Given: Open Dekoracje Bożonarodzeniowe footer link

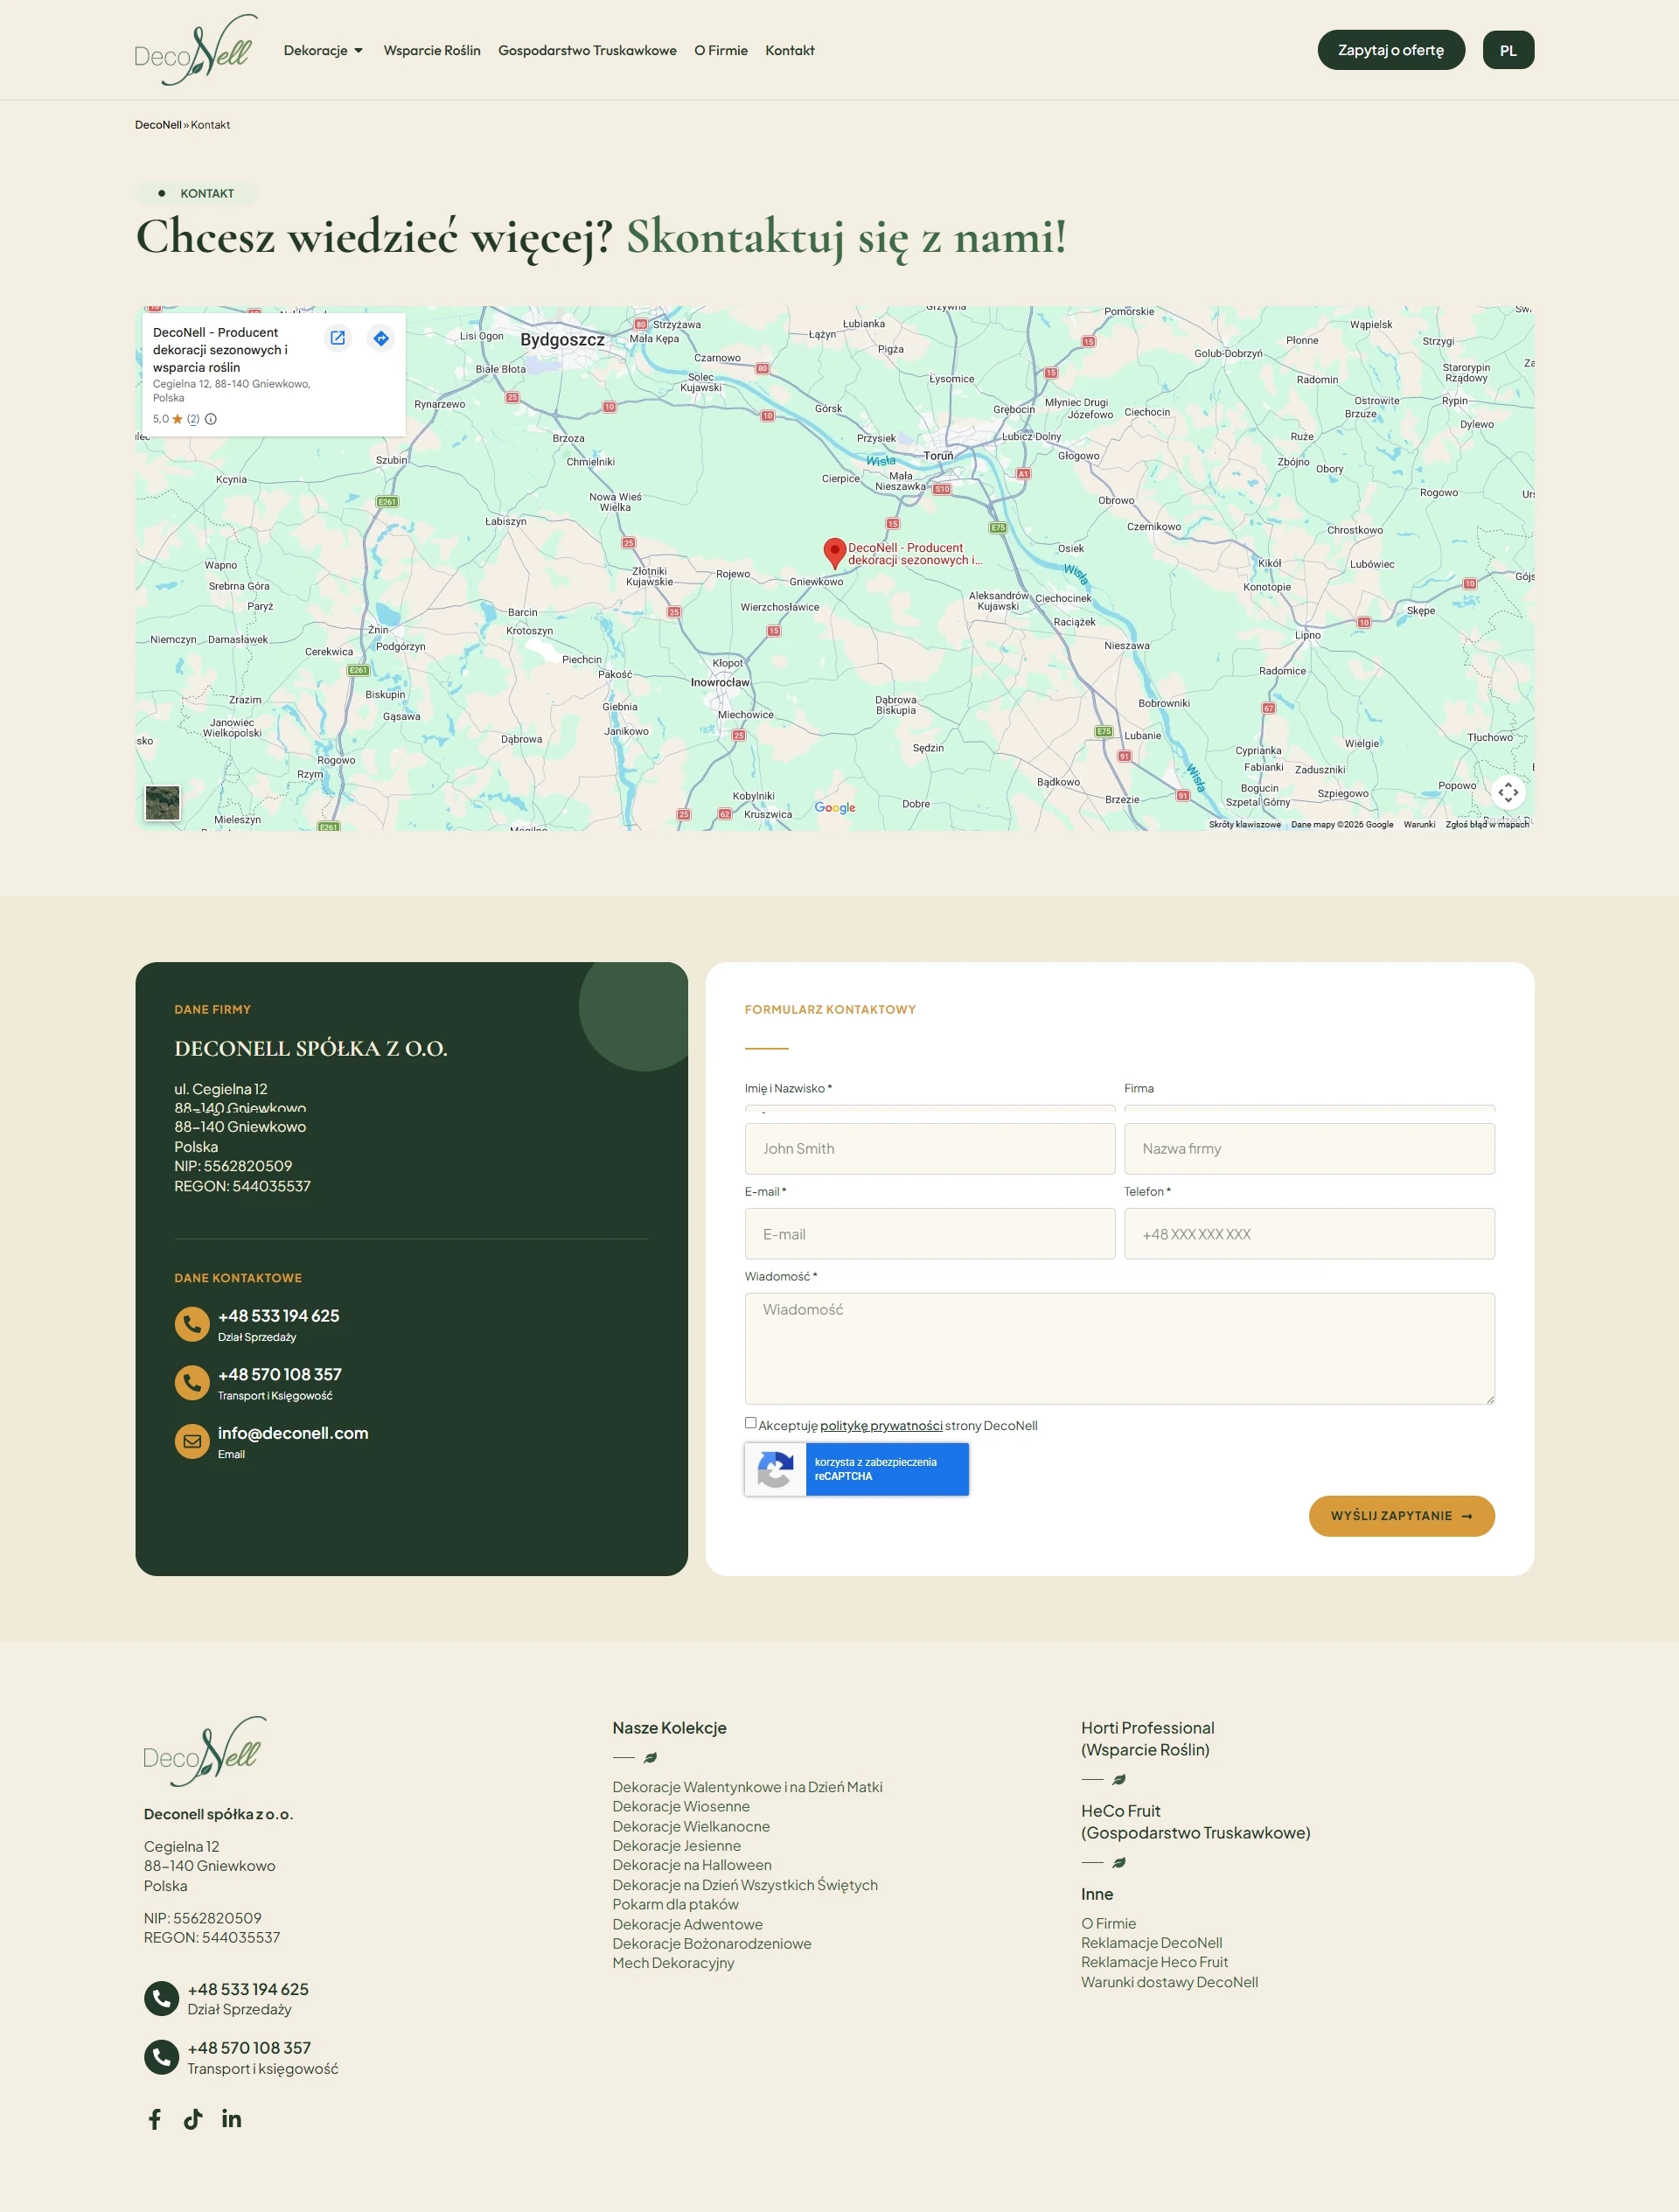Looking at the screenshot, I should pyautogui.click(x=712, y=1944).
